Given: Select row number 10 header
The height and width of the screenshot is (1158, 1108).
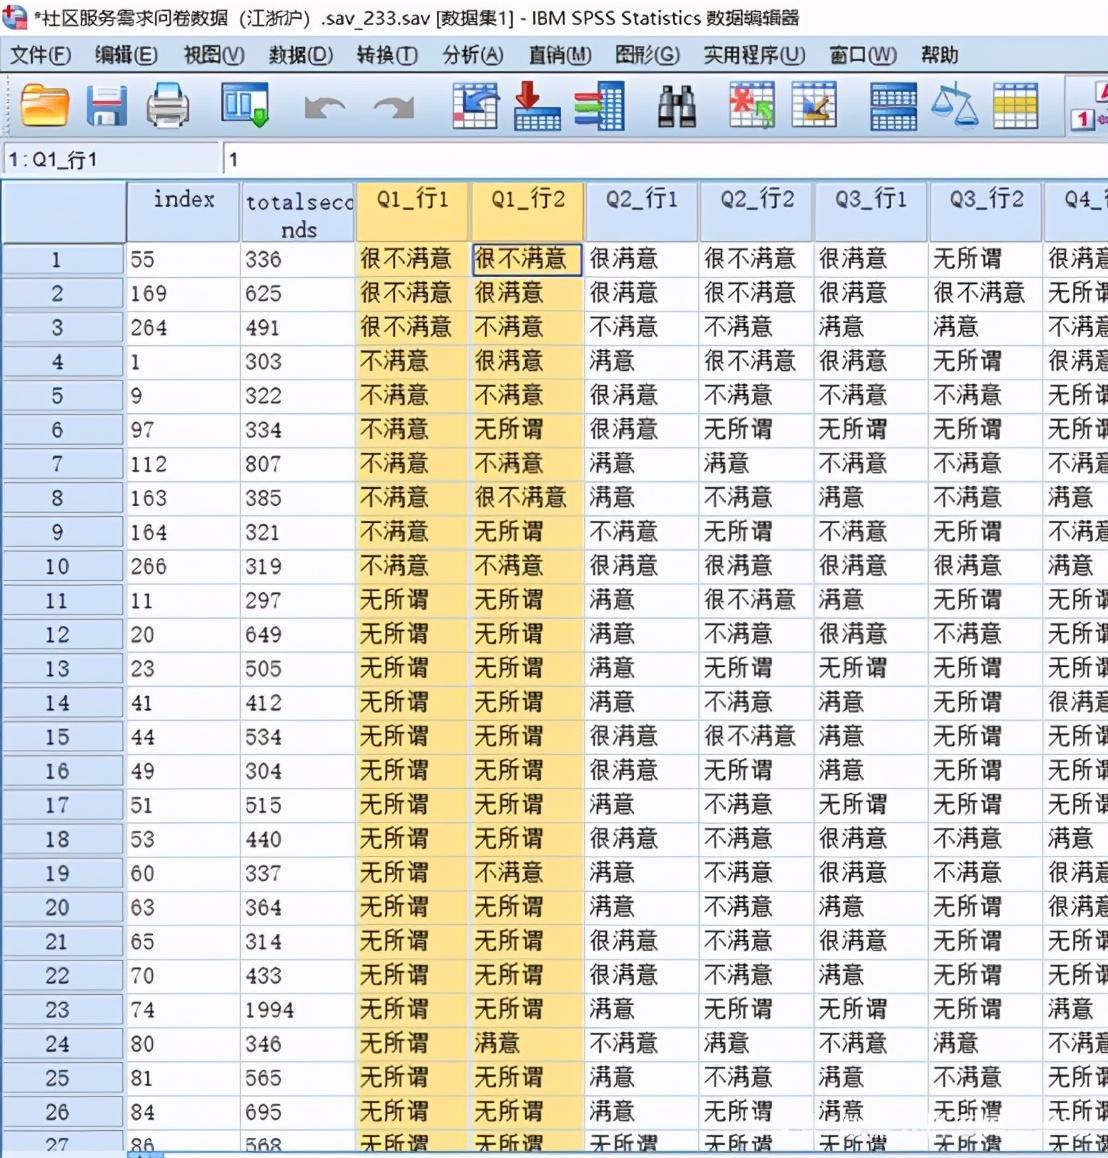Looking at the screenshot, I should click(x=58, y=567).
